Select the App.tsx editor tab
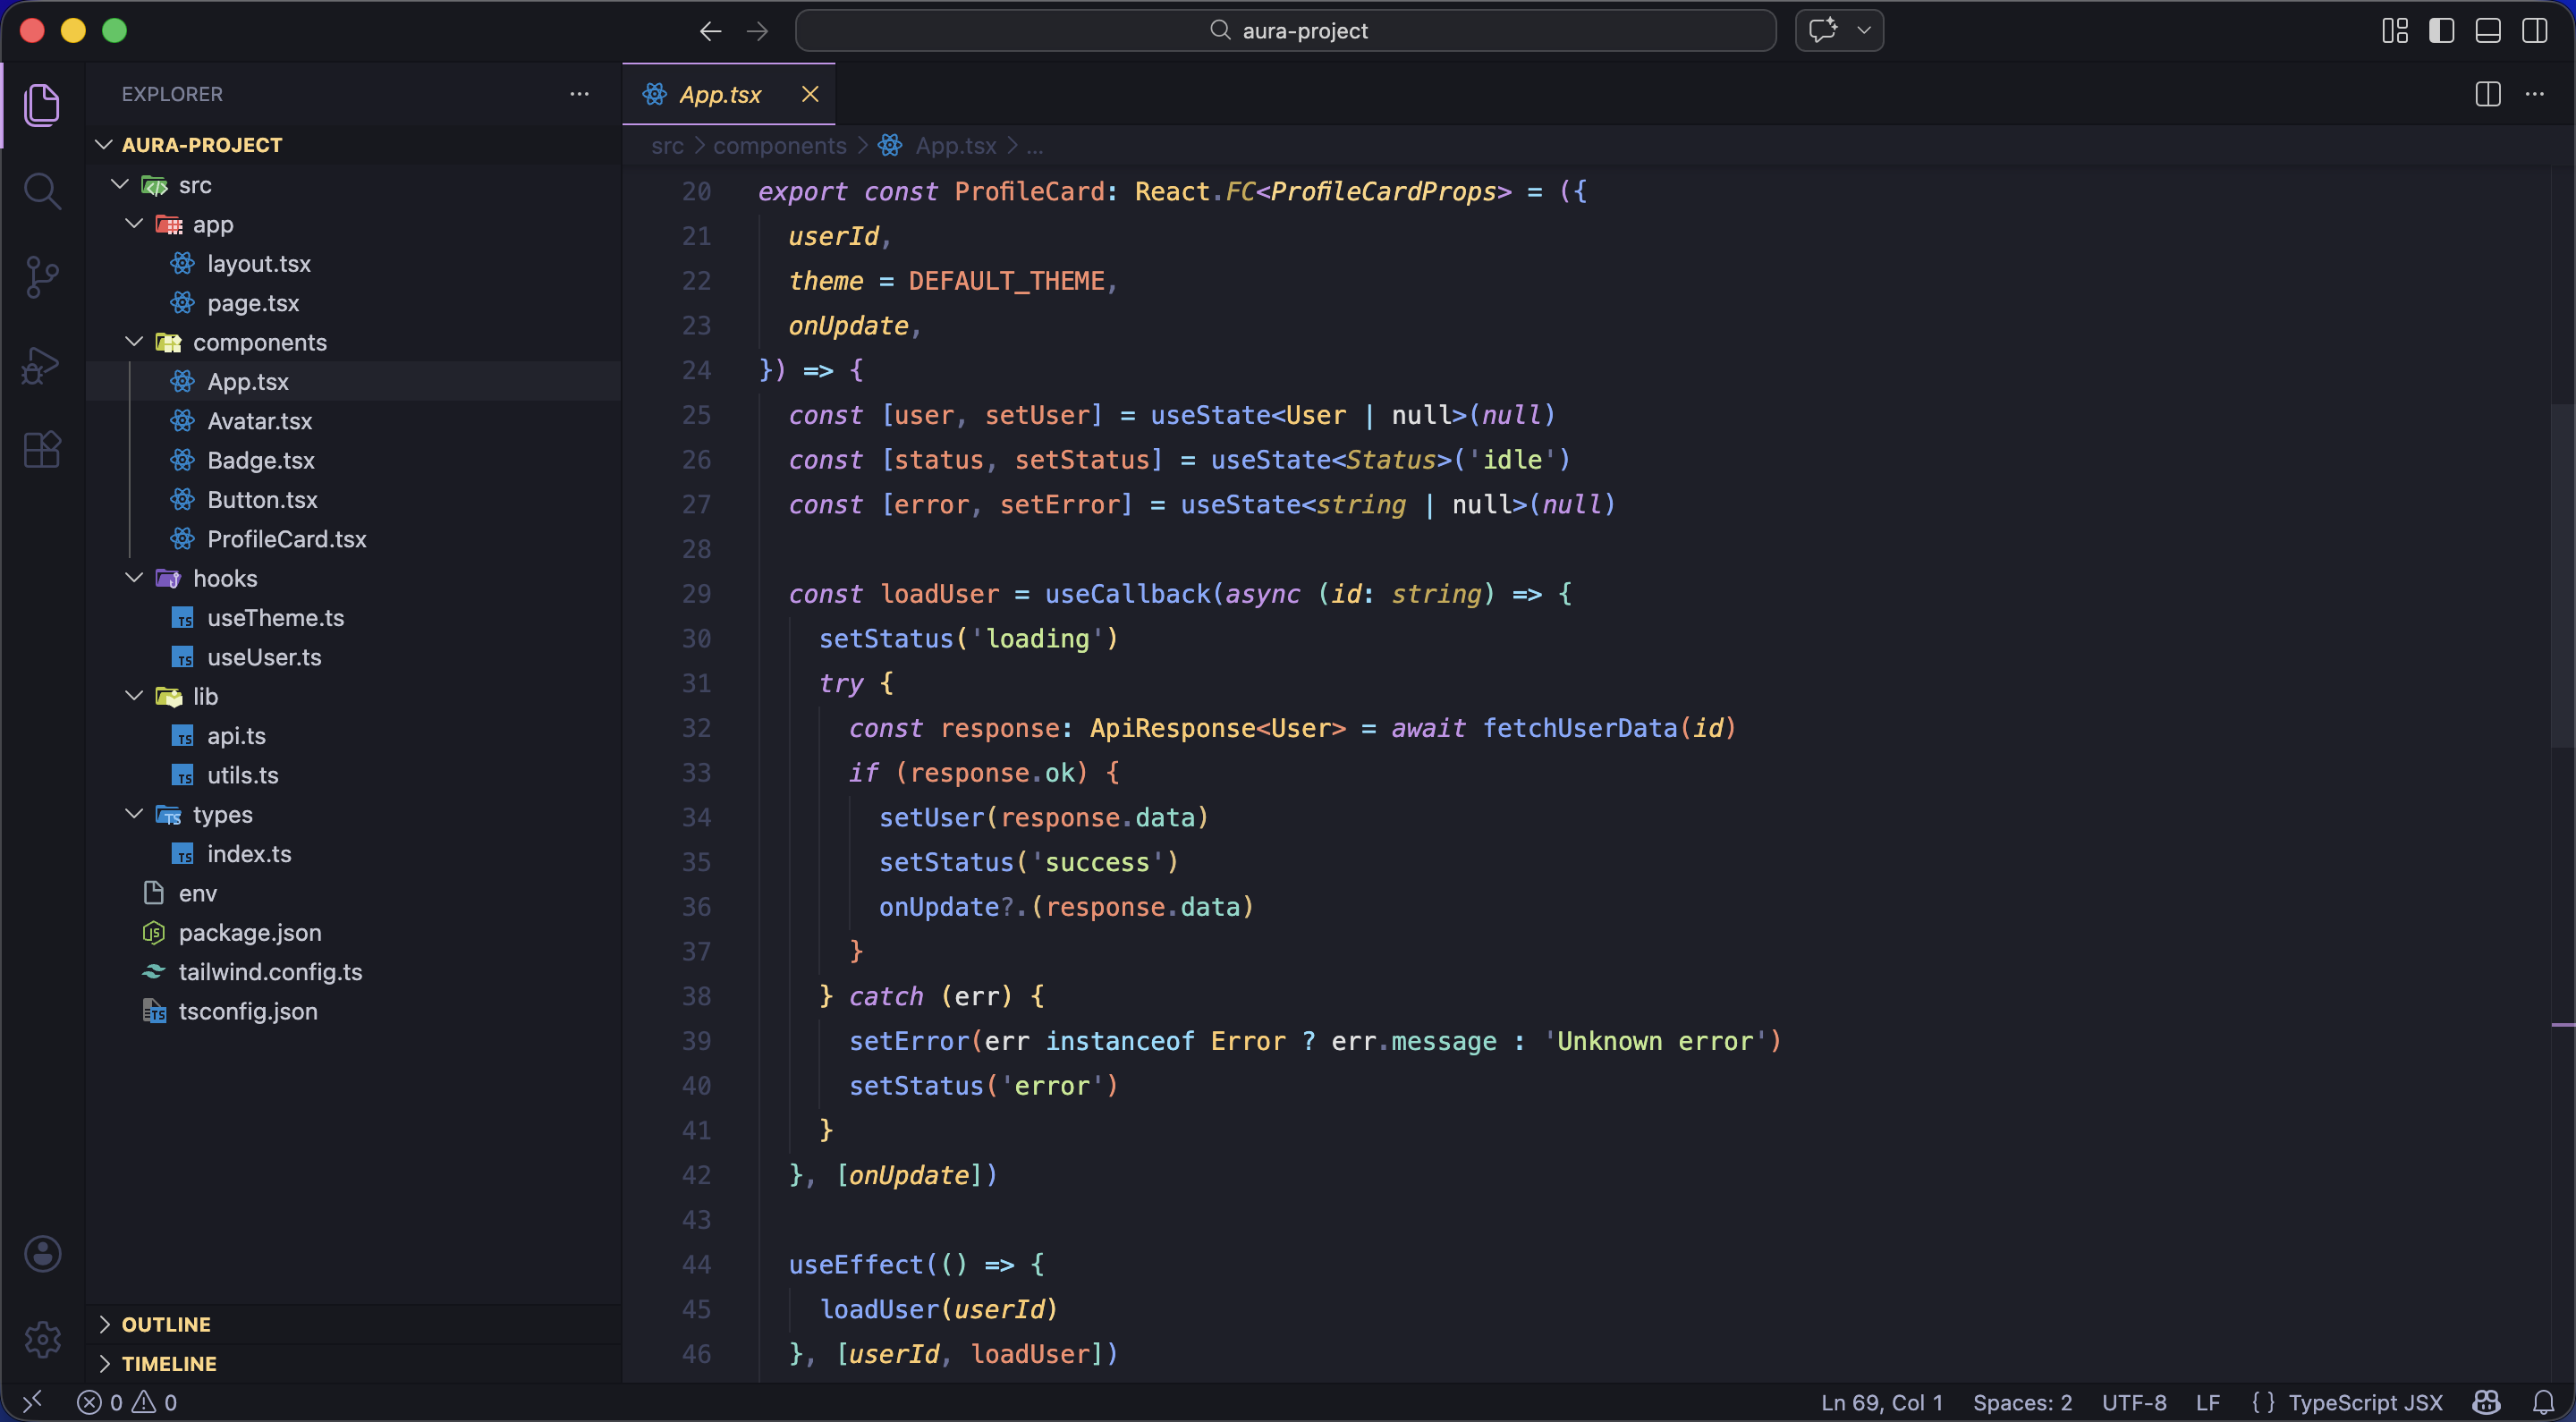The image size is (2576, 1422). coord(720,94)
